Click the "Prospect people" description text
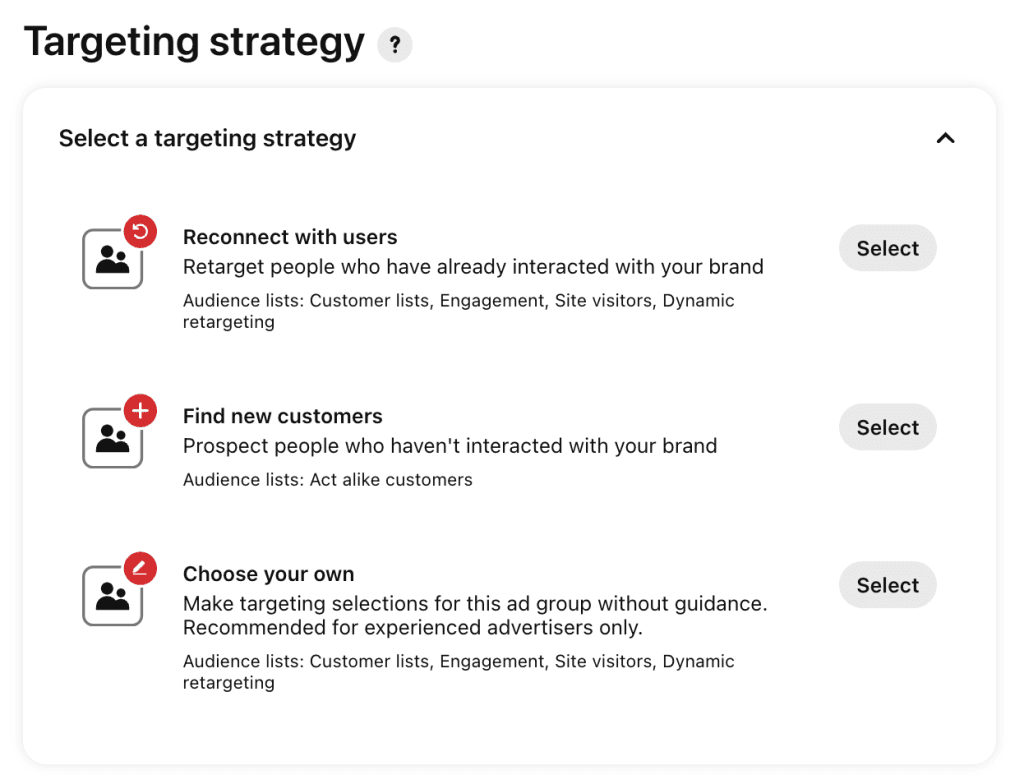This screenshot has height=784, width=1024. point(450,446)
